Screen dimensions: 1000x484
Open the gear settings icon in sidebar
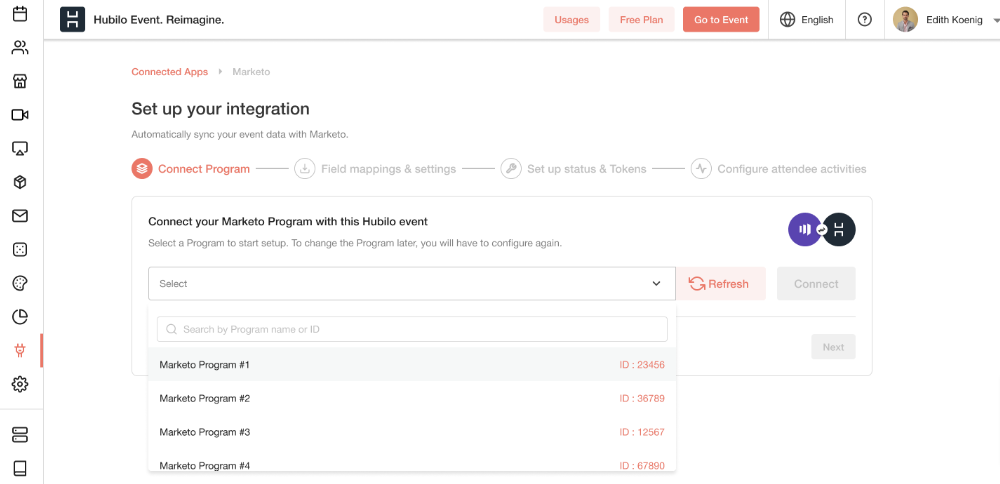tap(20, 384)
